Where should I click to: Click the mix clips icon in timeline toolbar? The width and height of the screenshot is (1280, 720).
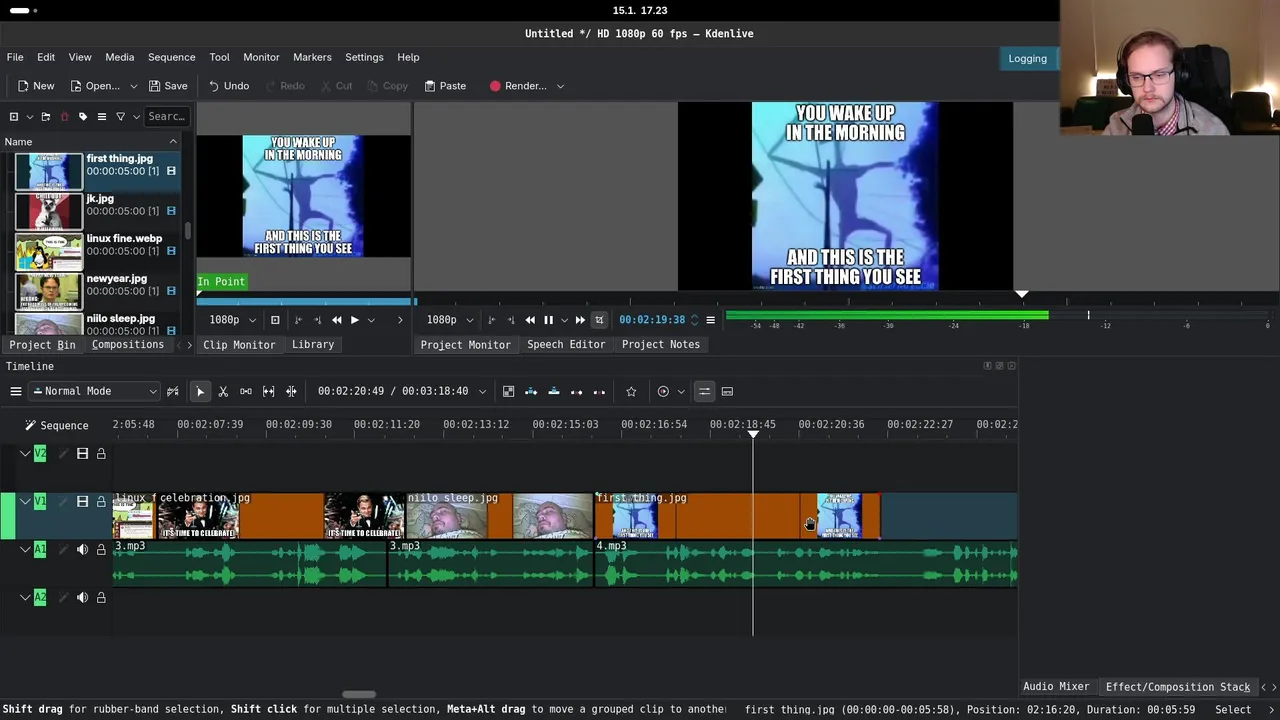508,391
